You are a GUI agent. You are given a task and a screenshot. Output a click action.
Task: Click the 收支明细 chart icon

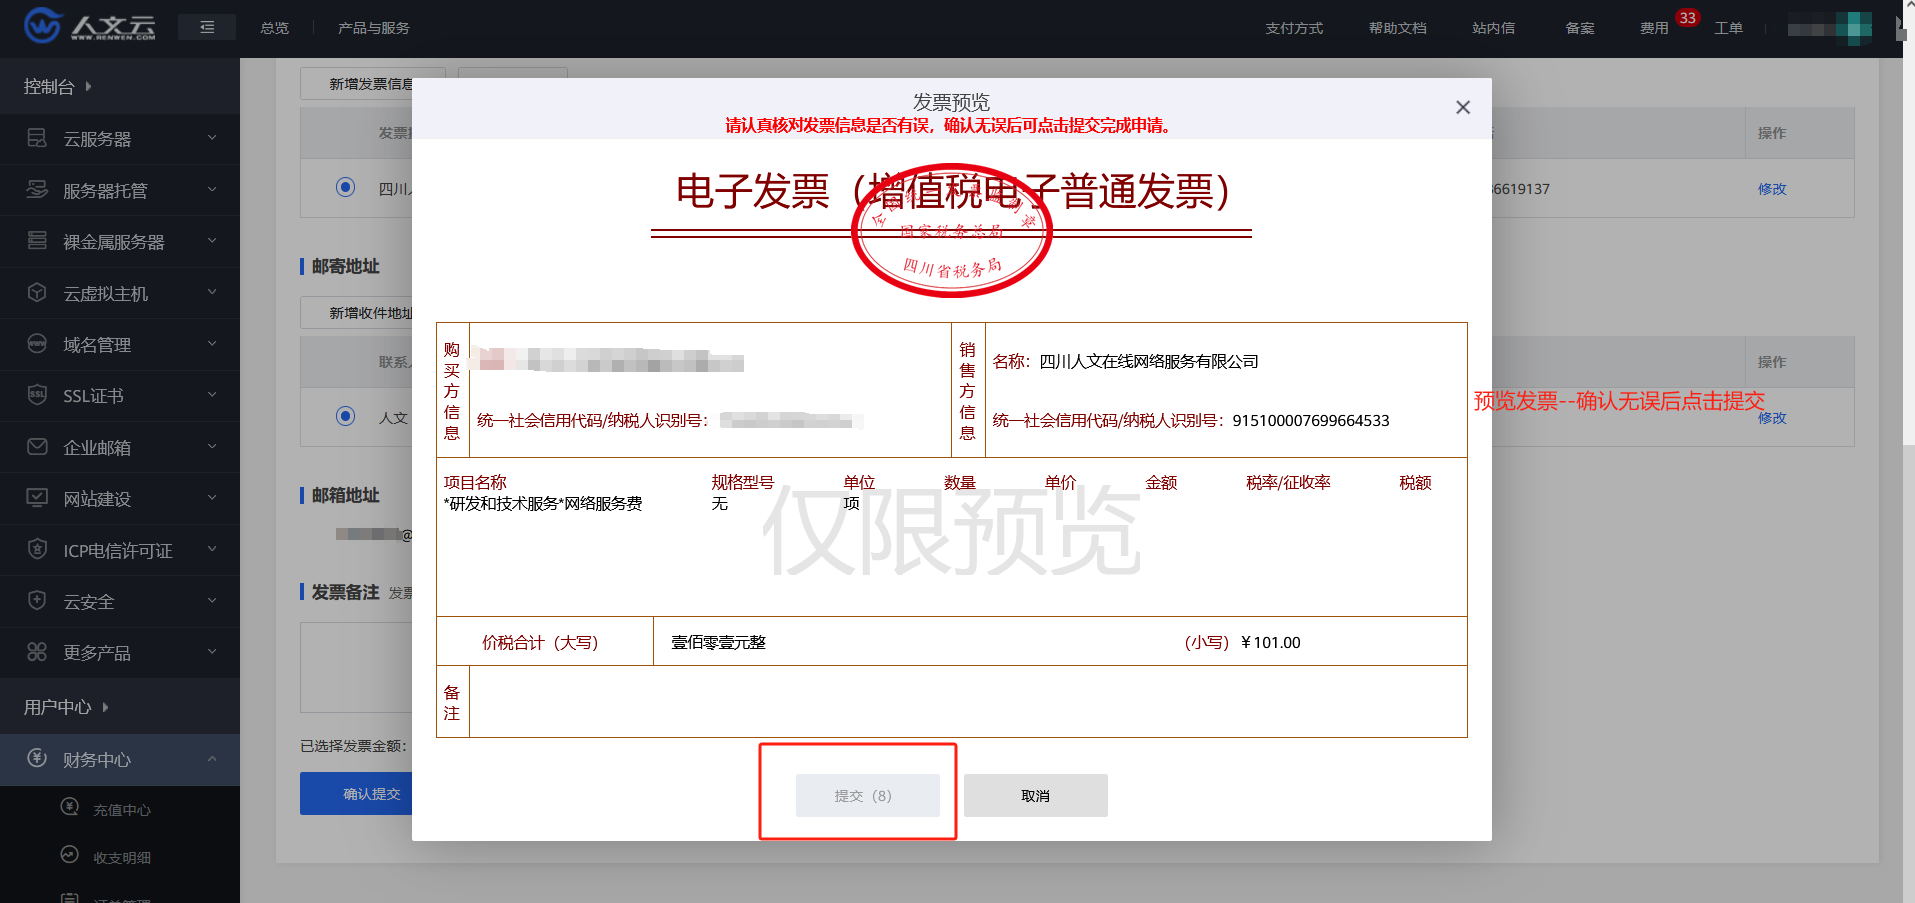pos(70,855)
